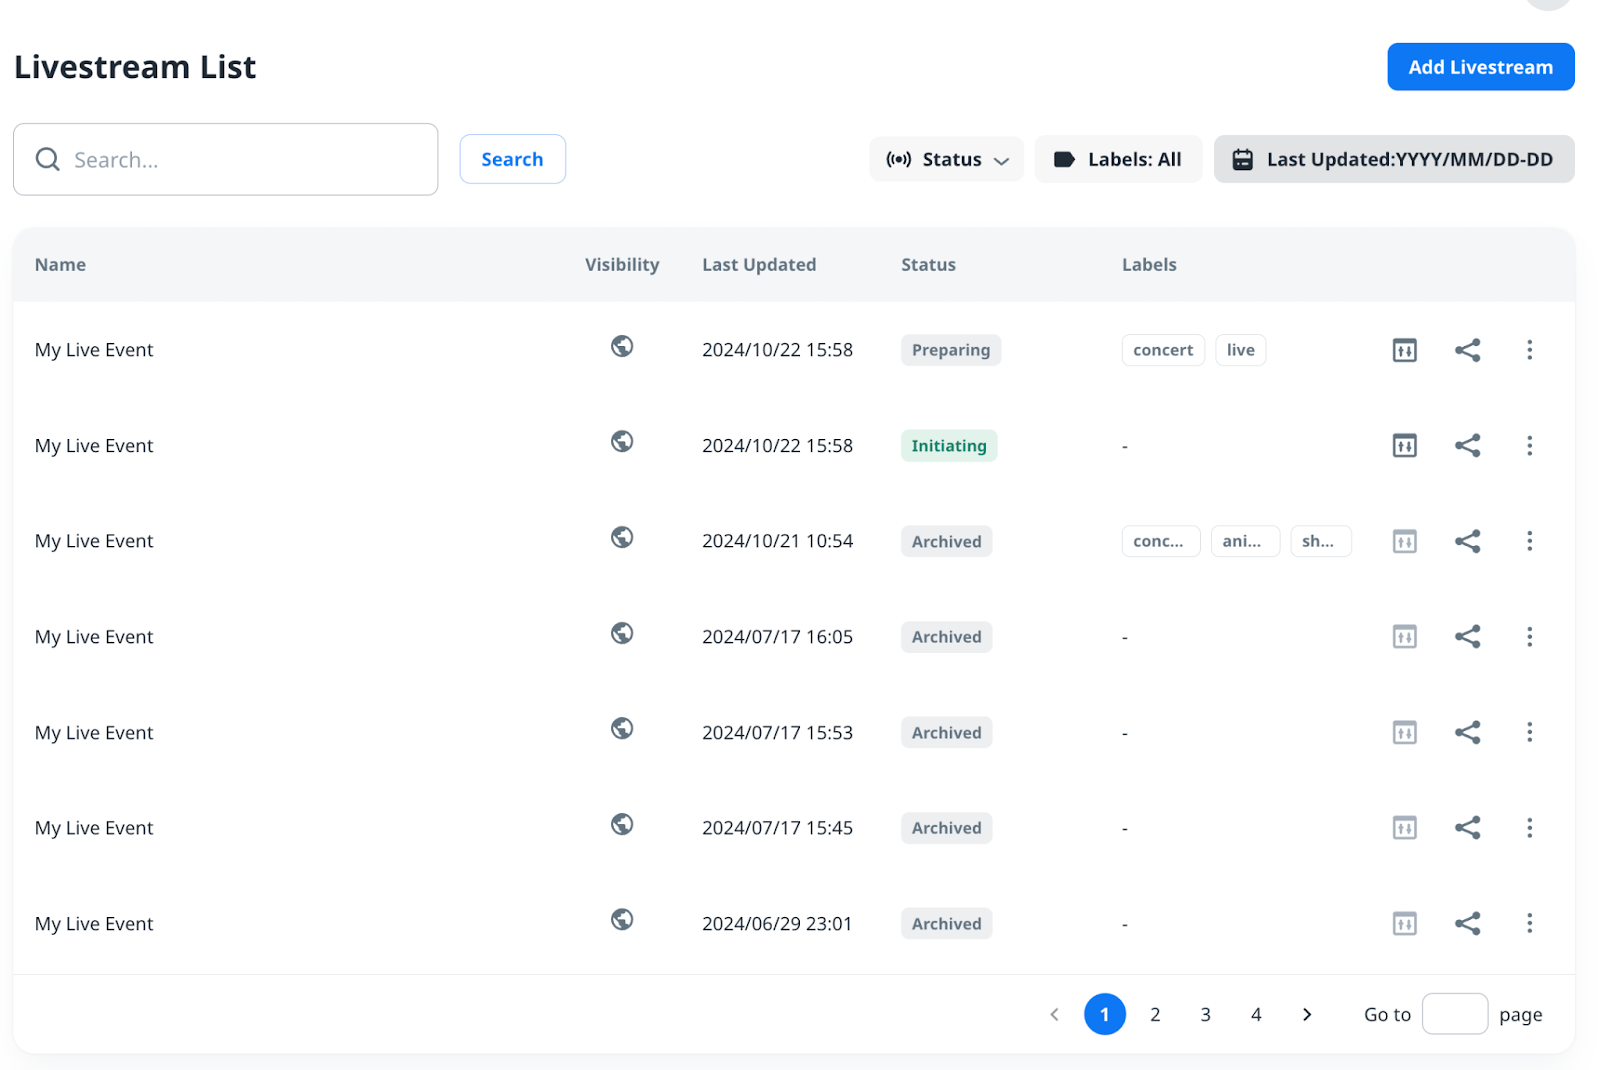Select the concert label on first row
The image size is (1600, 1070).
pos(1162,350)
